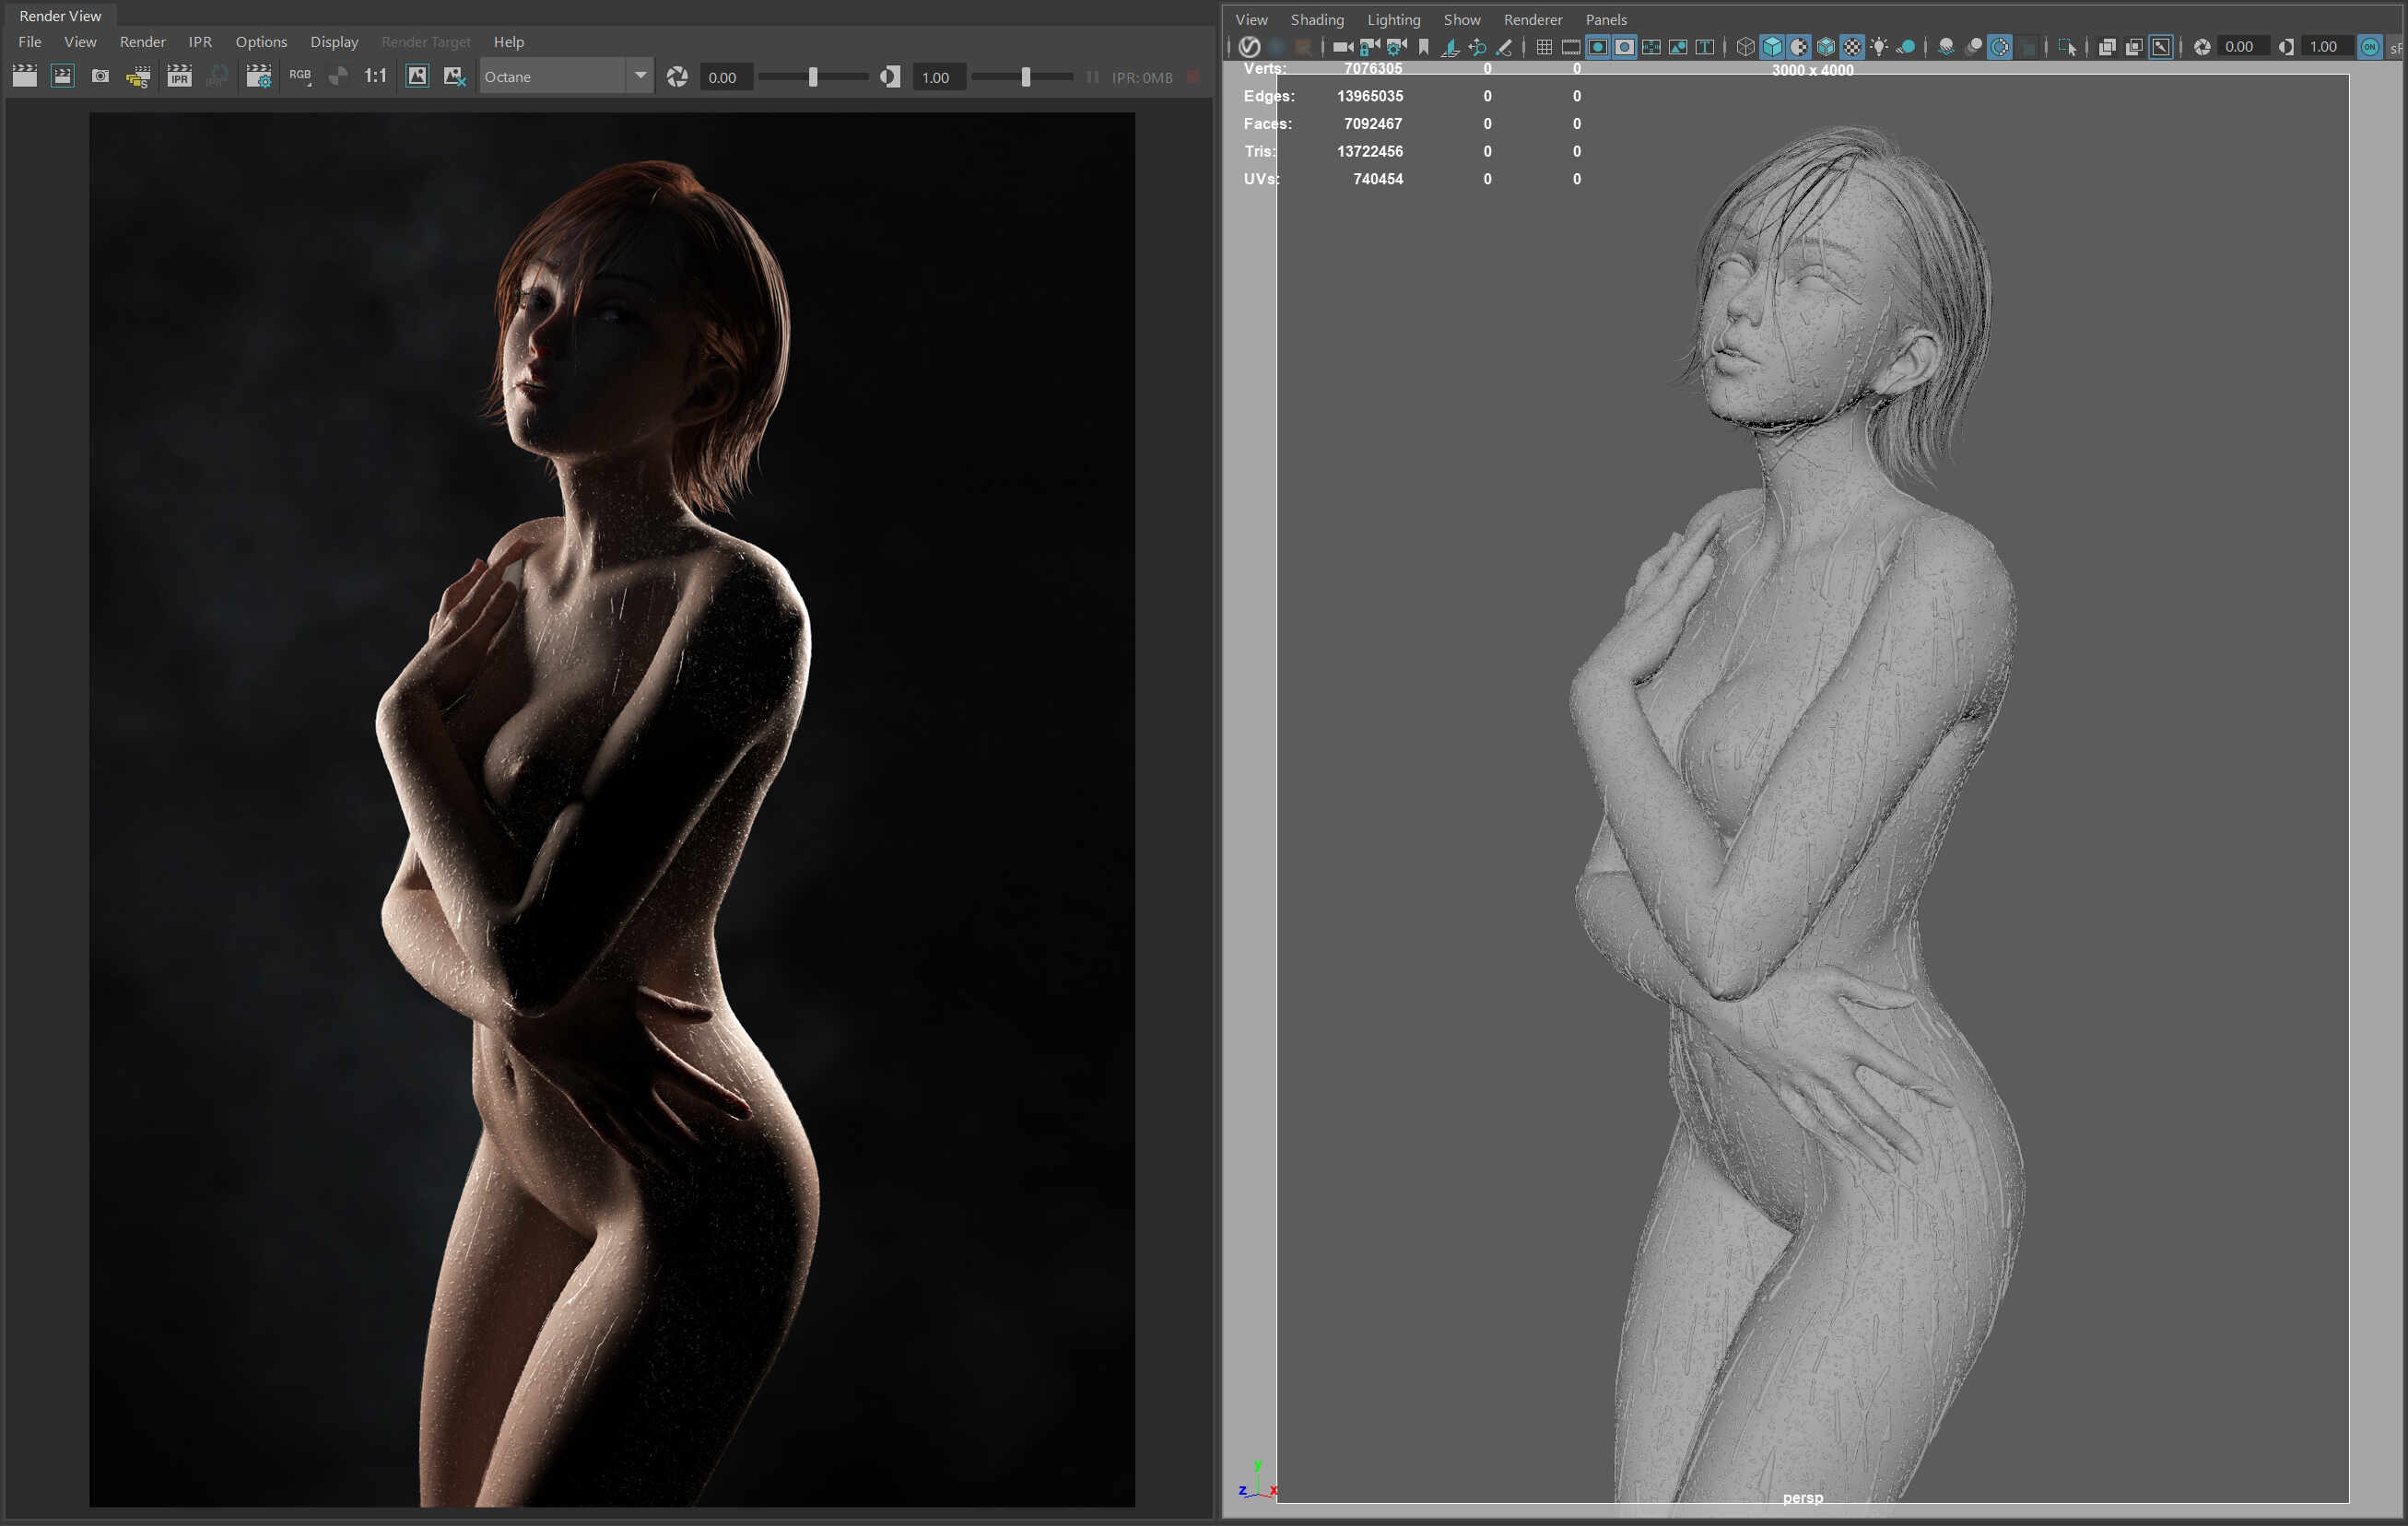Toggle Screen space ambient occlusion icon
2408x1526 pixels.
[x=1946, y=47]
